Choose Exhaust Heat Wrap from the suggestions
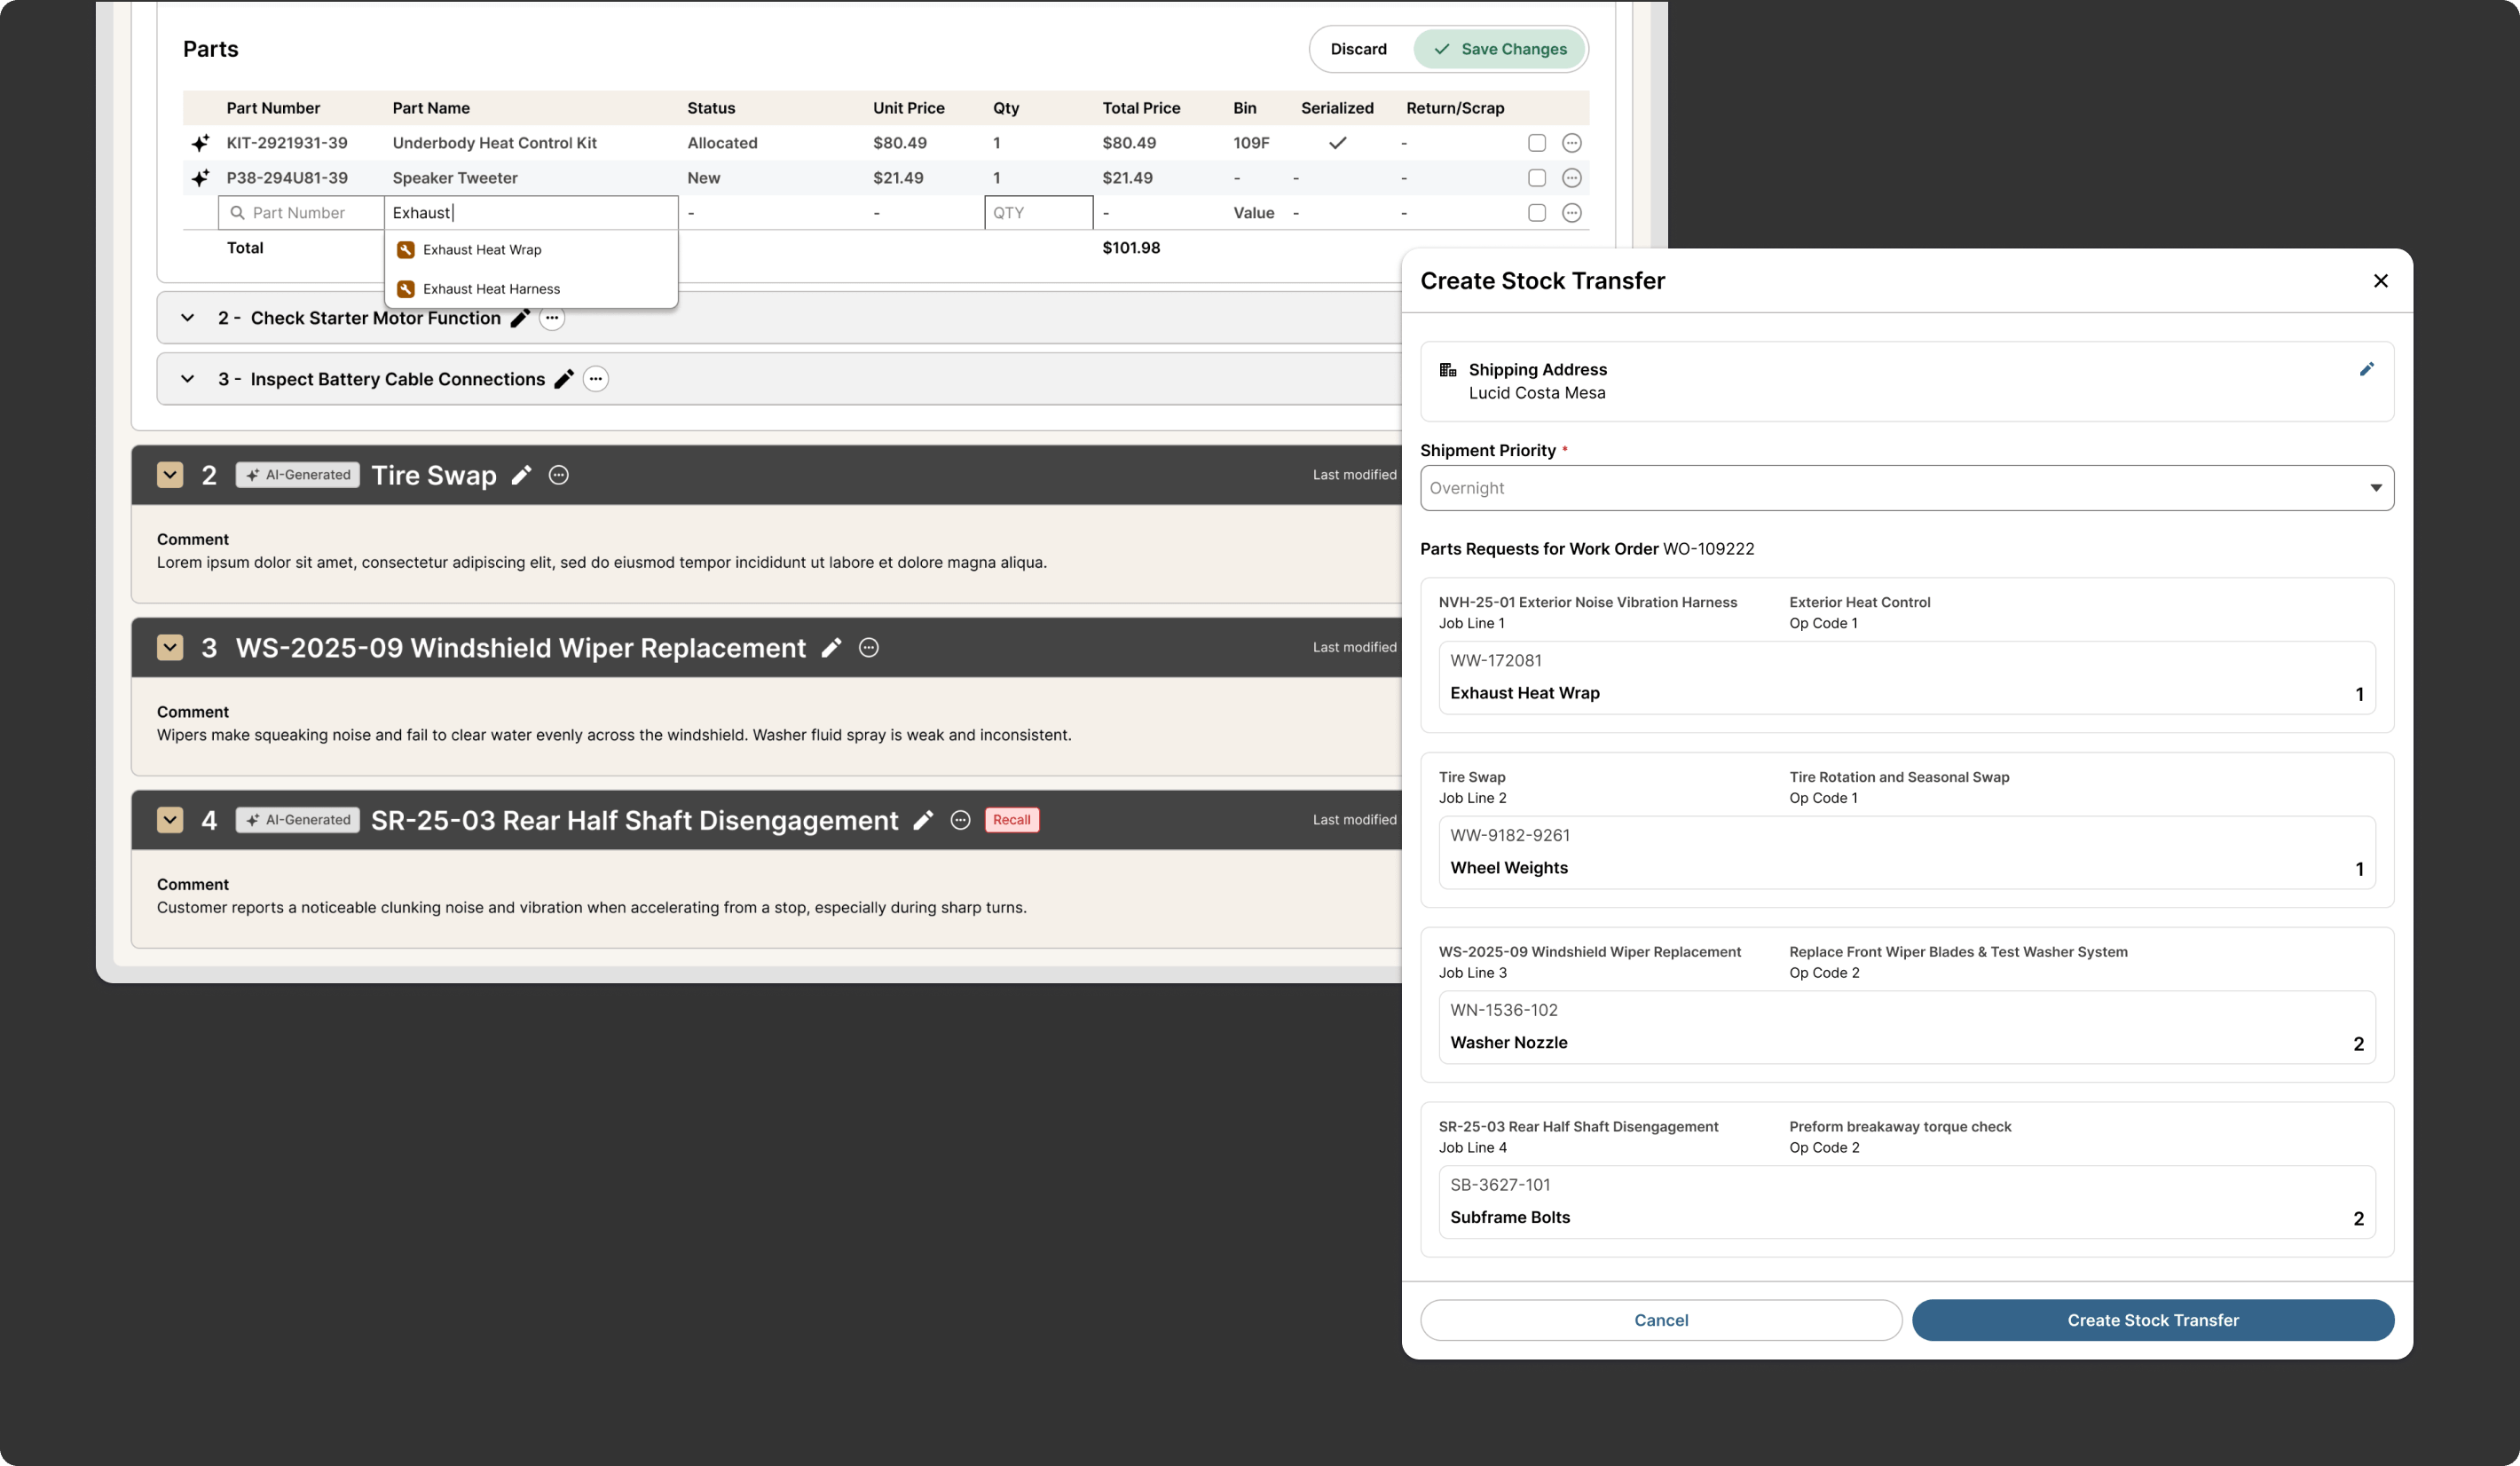Screen dimensions: 2520x1466 [x=482, y=250]
